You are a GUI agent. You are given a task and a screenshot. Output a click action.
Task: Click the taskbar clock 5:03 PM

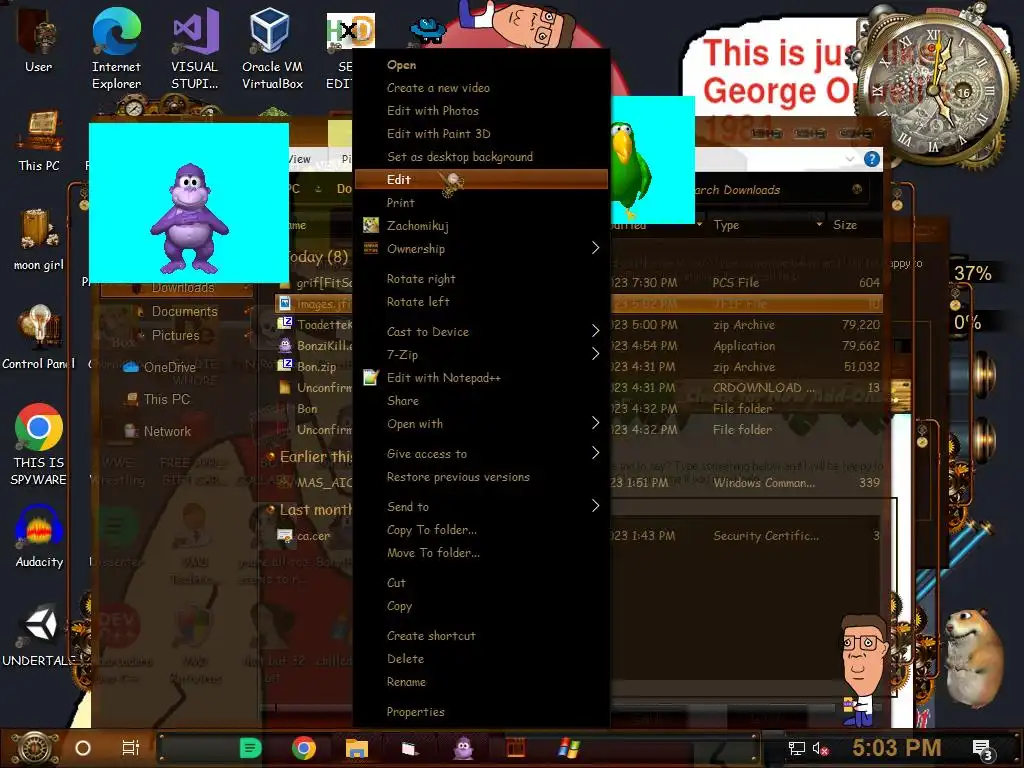(896, 748)
